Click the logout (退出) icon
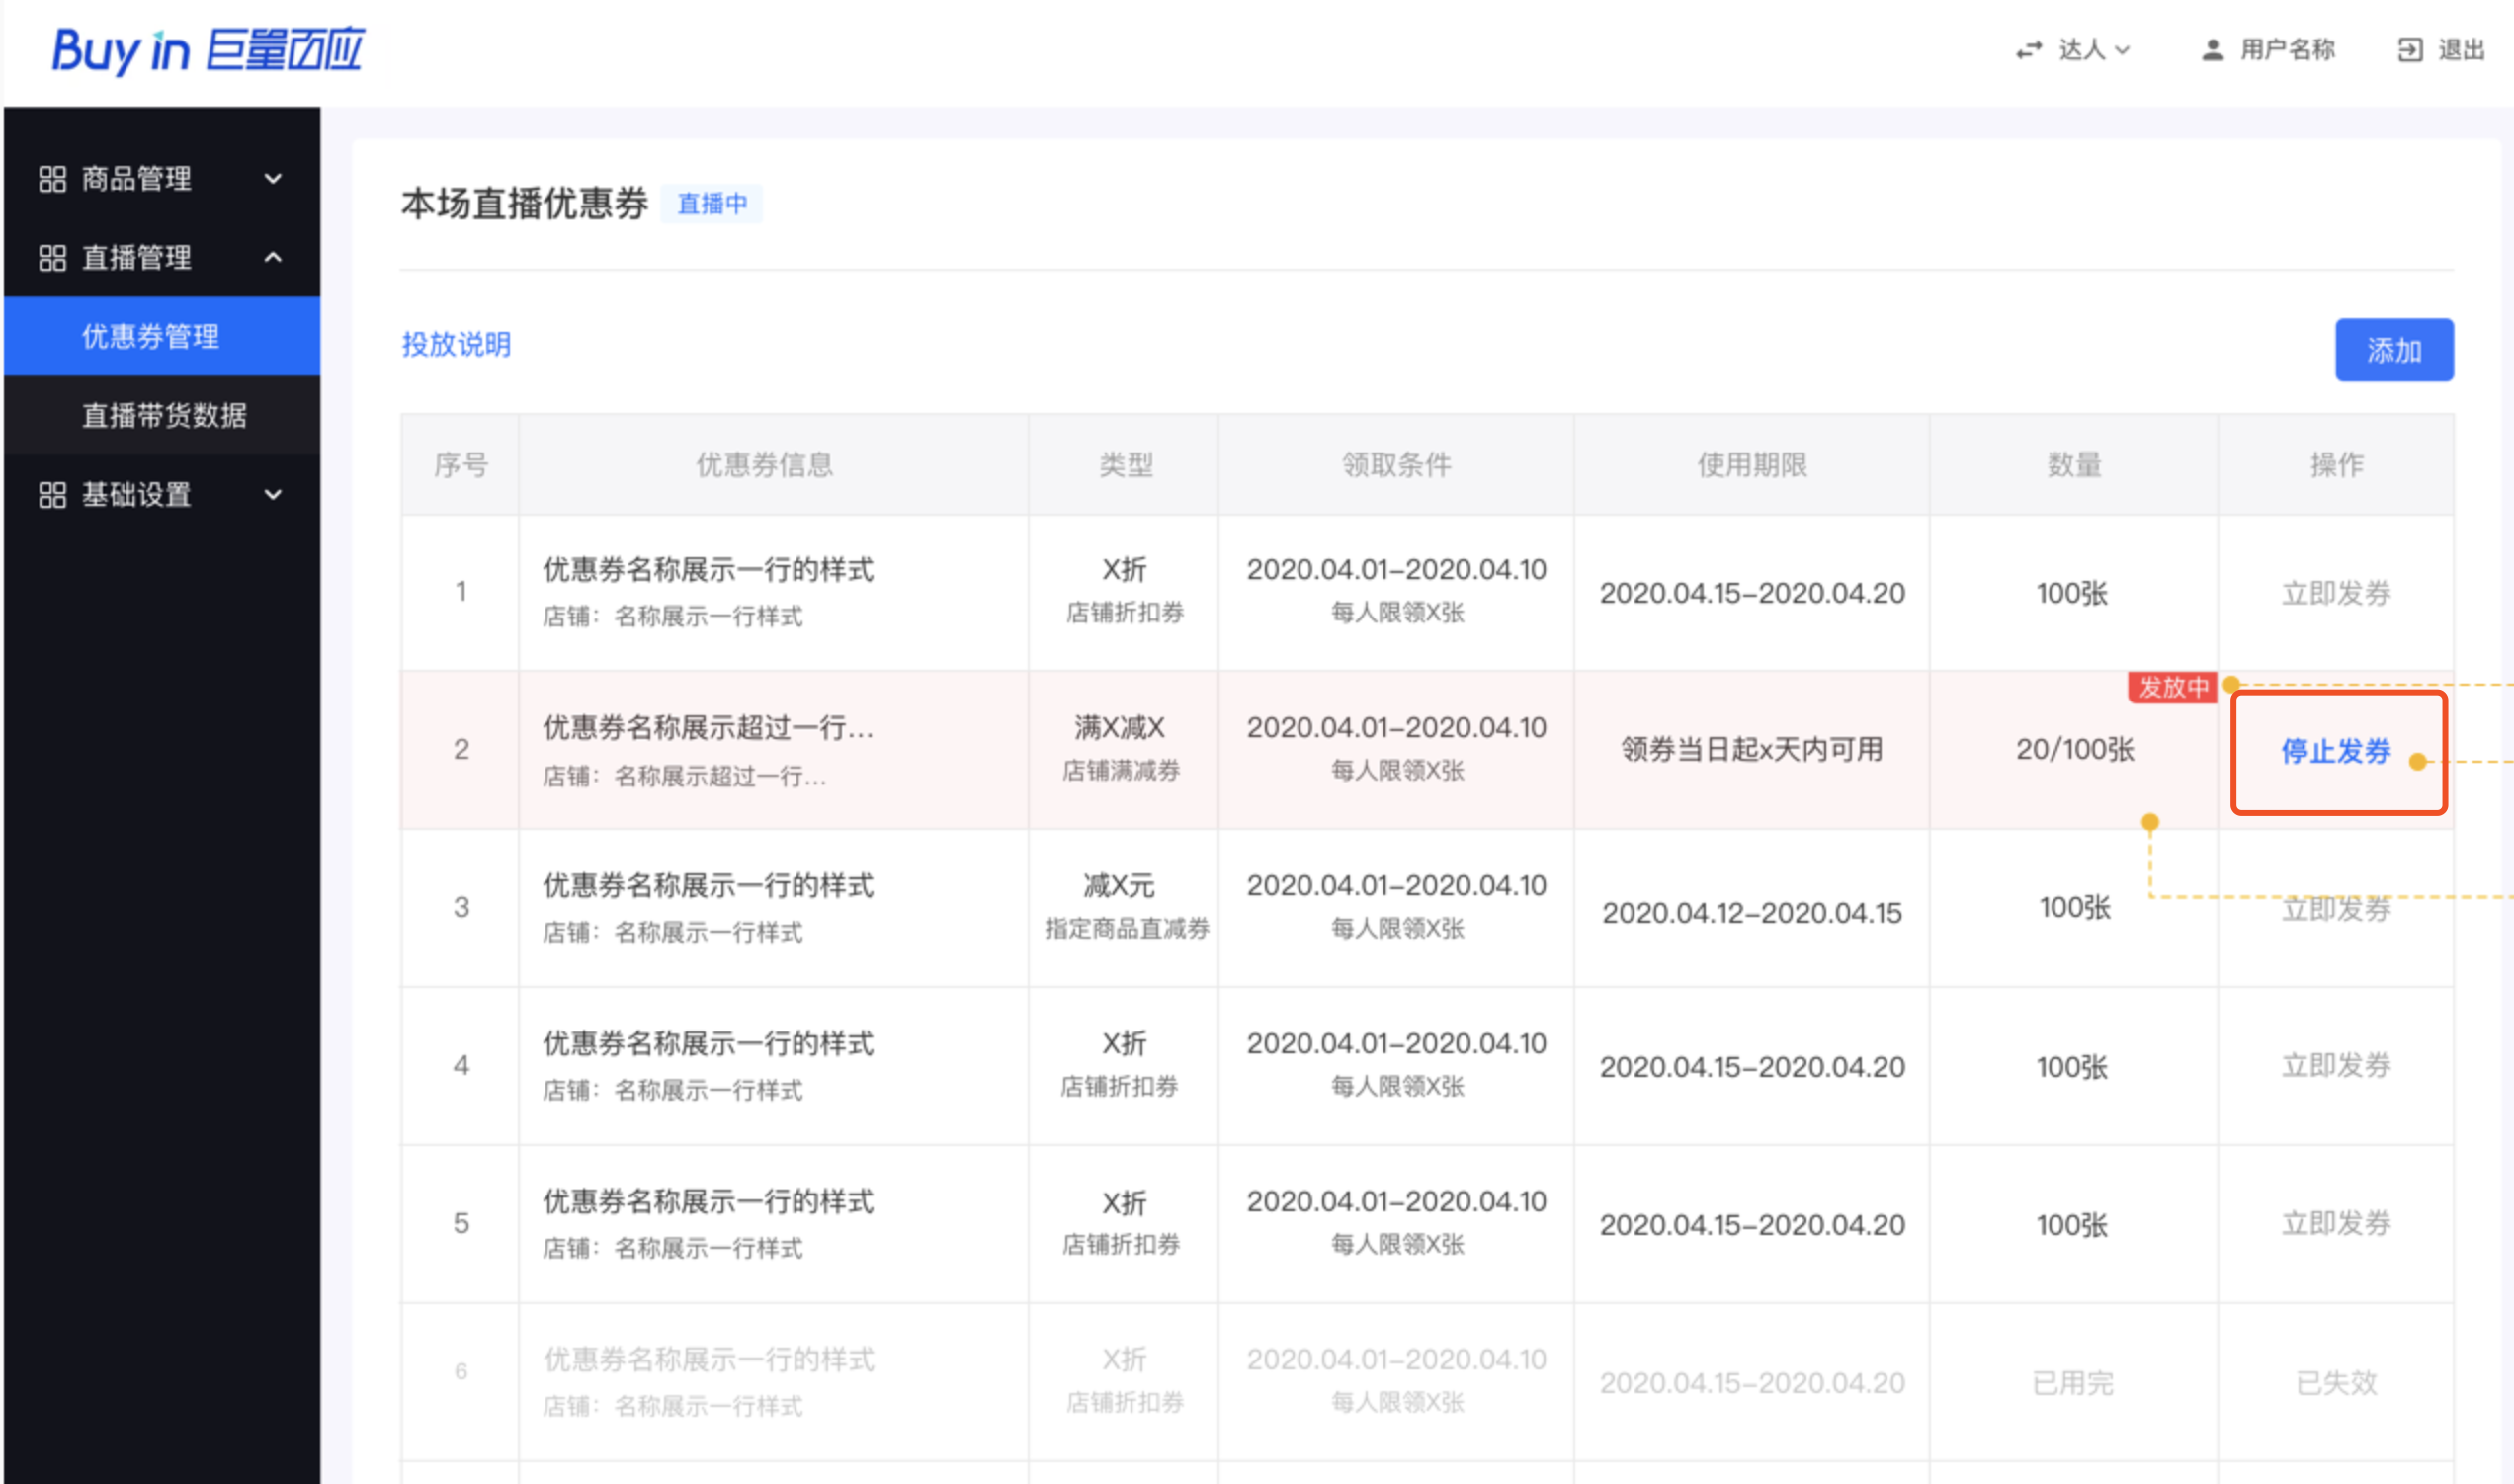The image size is (2514, 1484). 2410,50
